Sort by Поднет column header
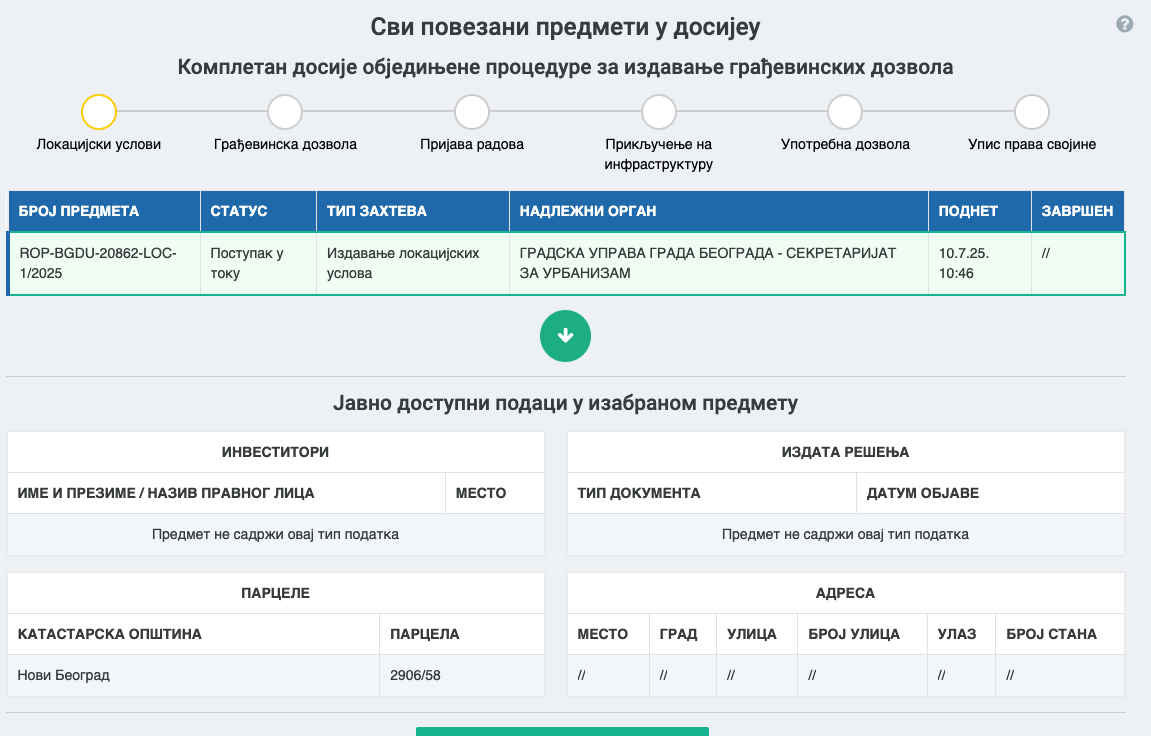This screenshot has height=736, width=1151. point(968,211)
